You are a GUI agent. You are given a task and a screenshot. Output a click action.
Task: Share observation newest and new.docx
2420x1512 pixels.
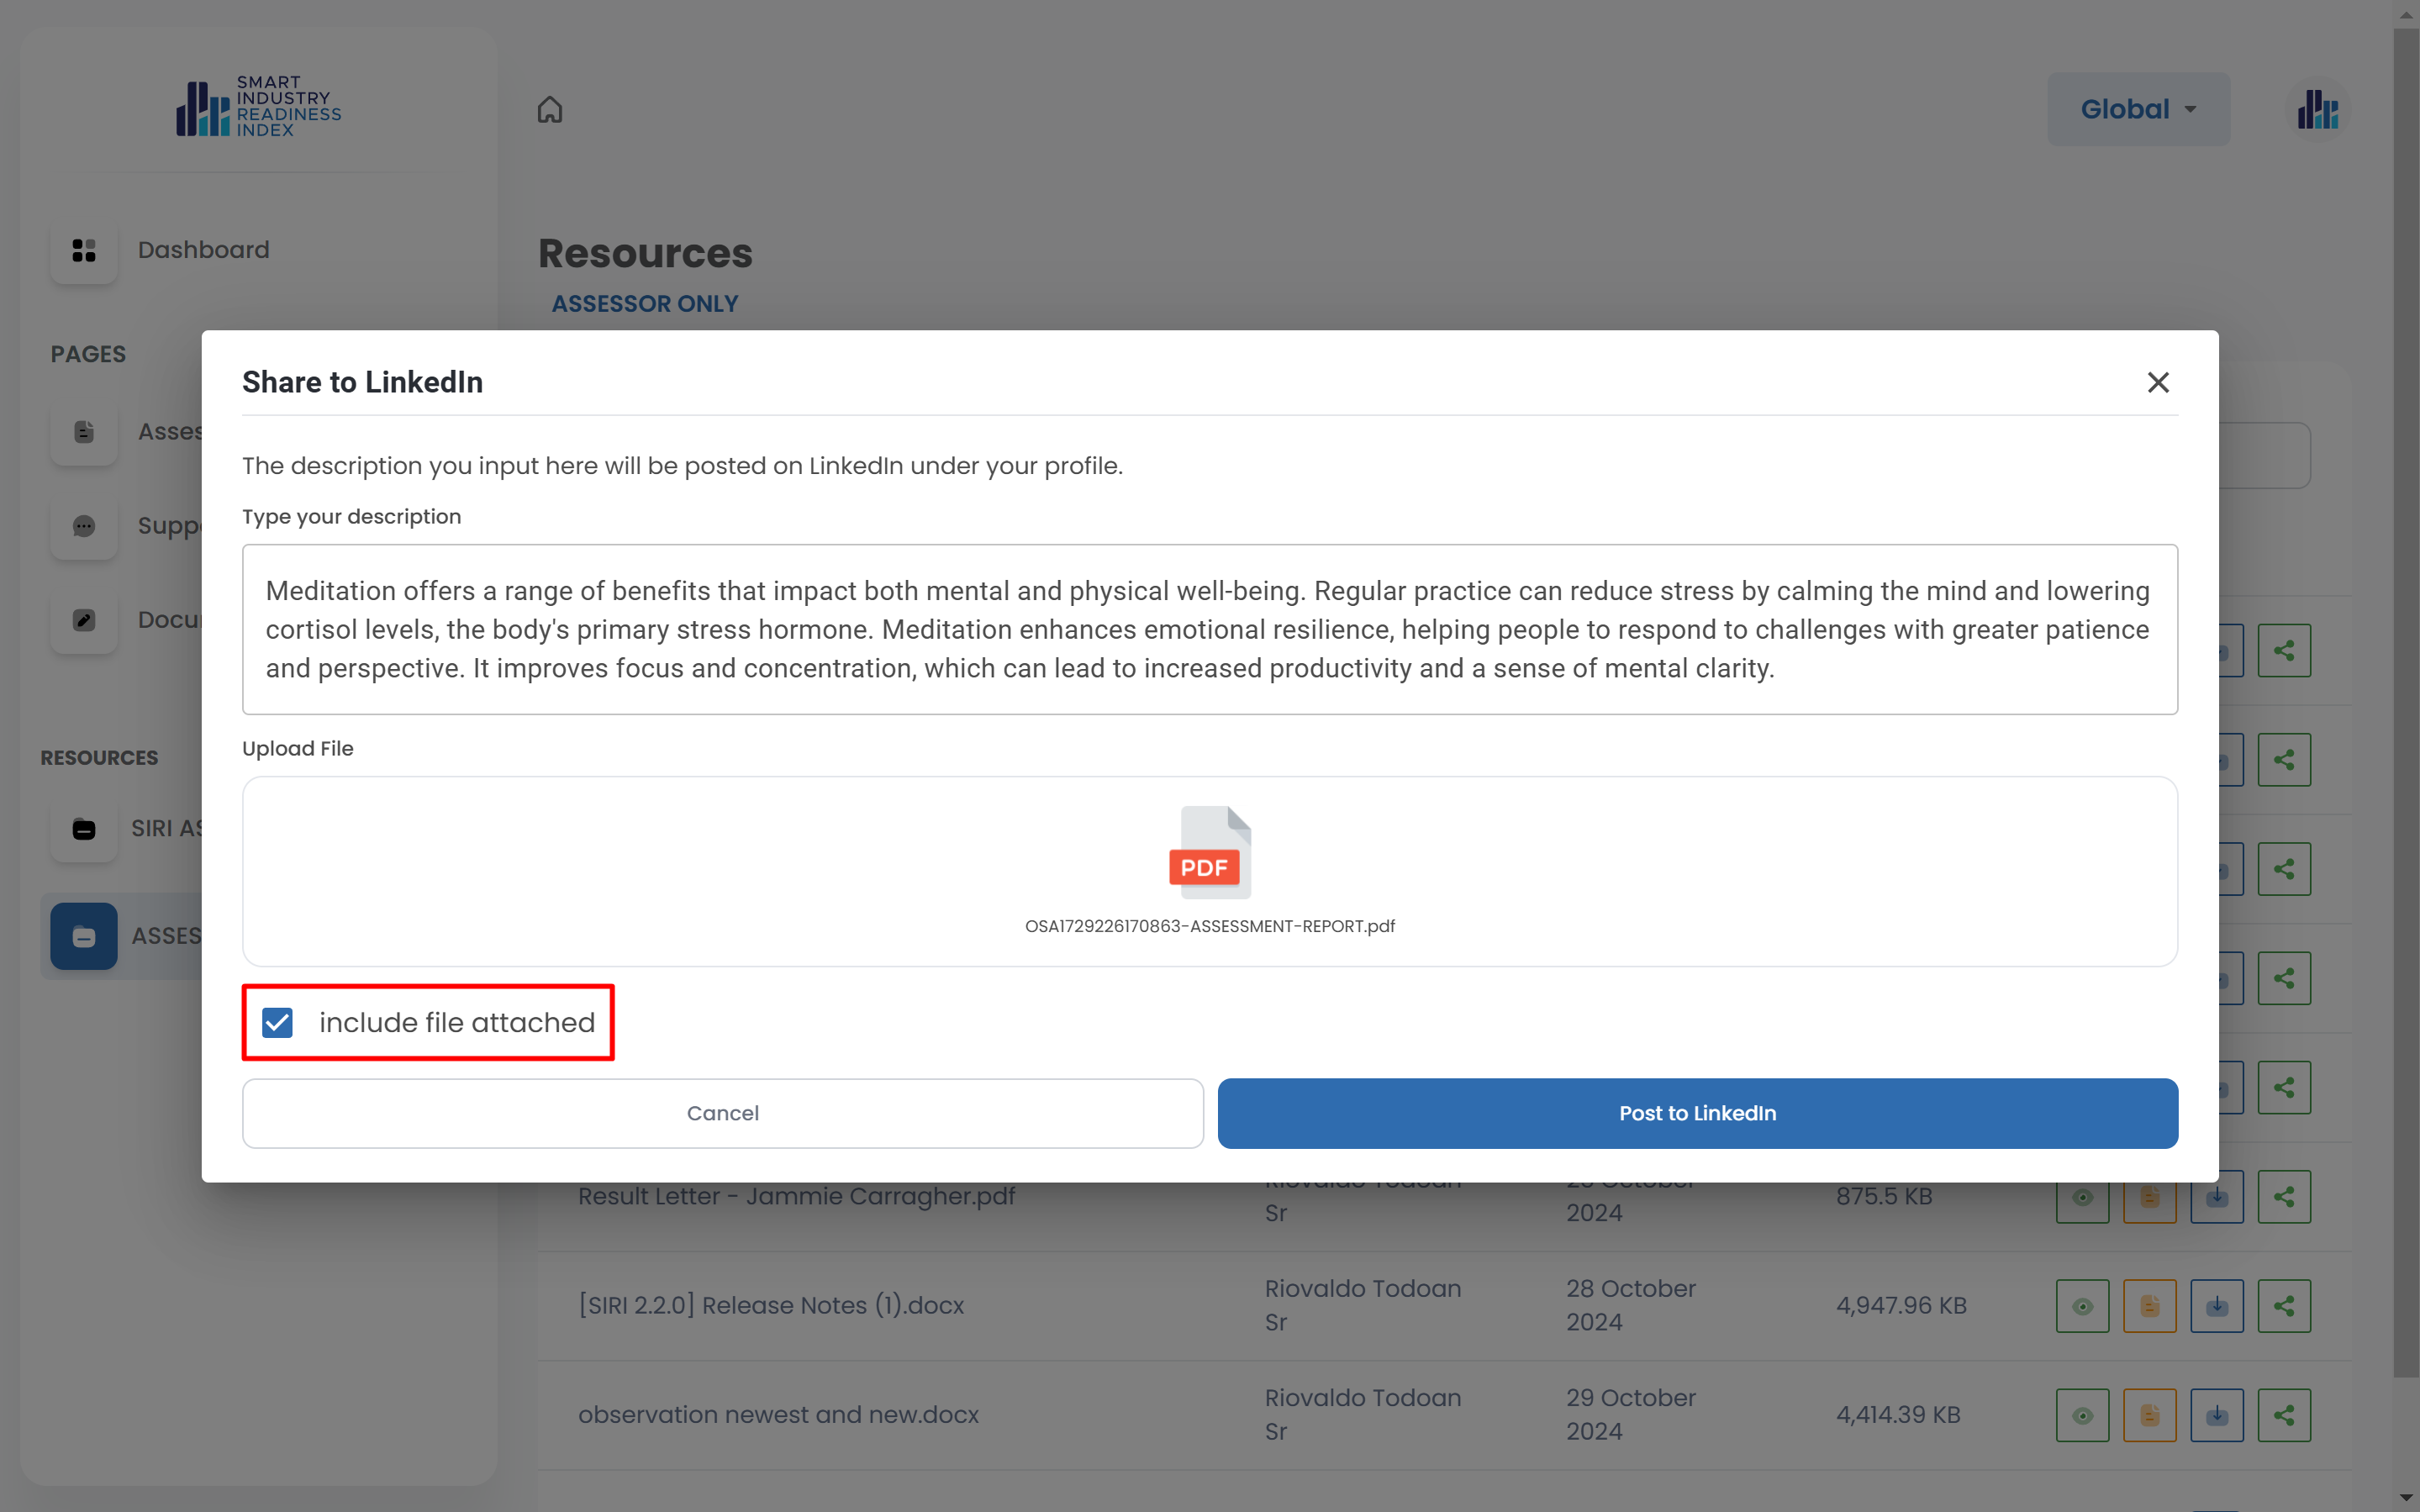tap(2284, 1415)
